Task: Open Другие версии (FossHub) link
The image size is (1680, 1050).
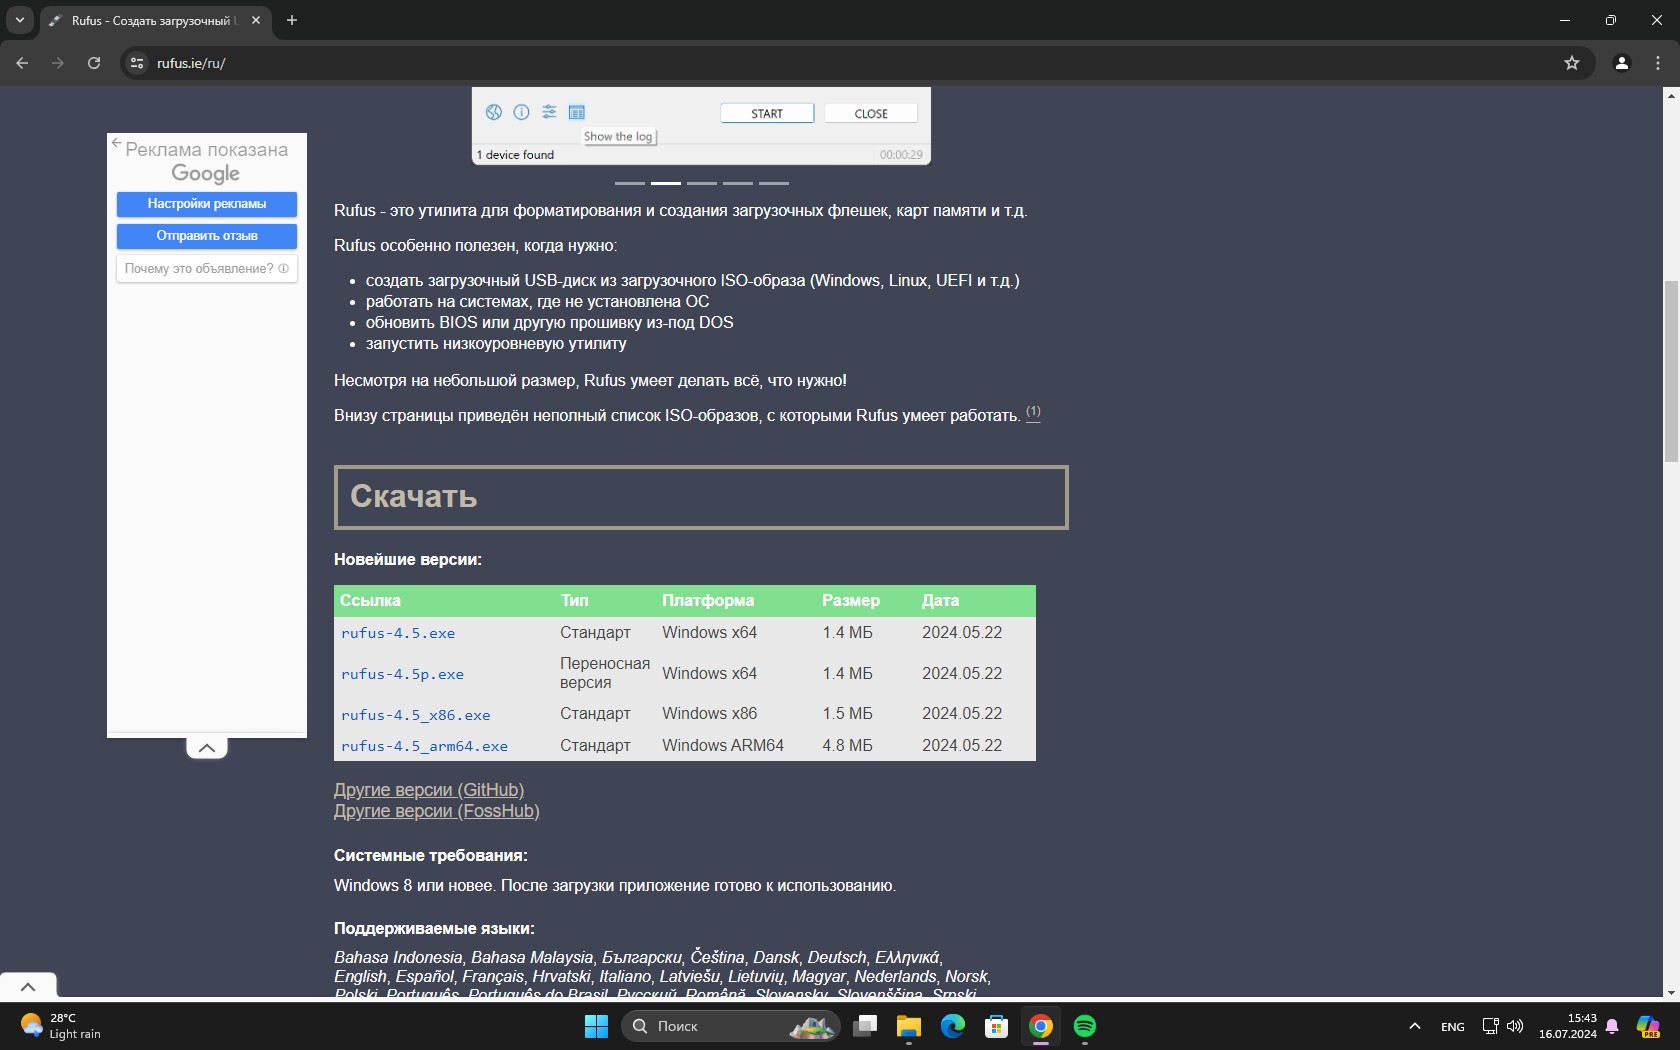Action: [x=437, y=811]
